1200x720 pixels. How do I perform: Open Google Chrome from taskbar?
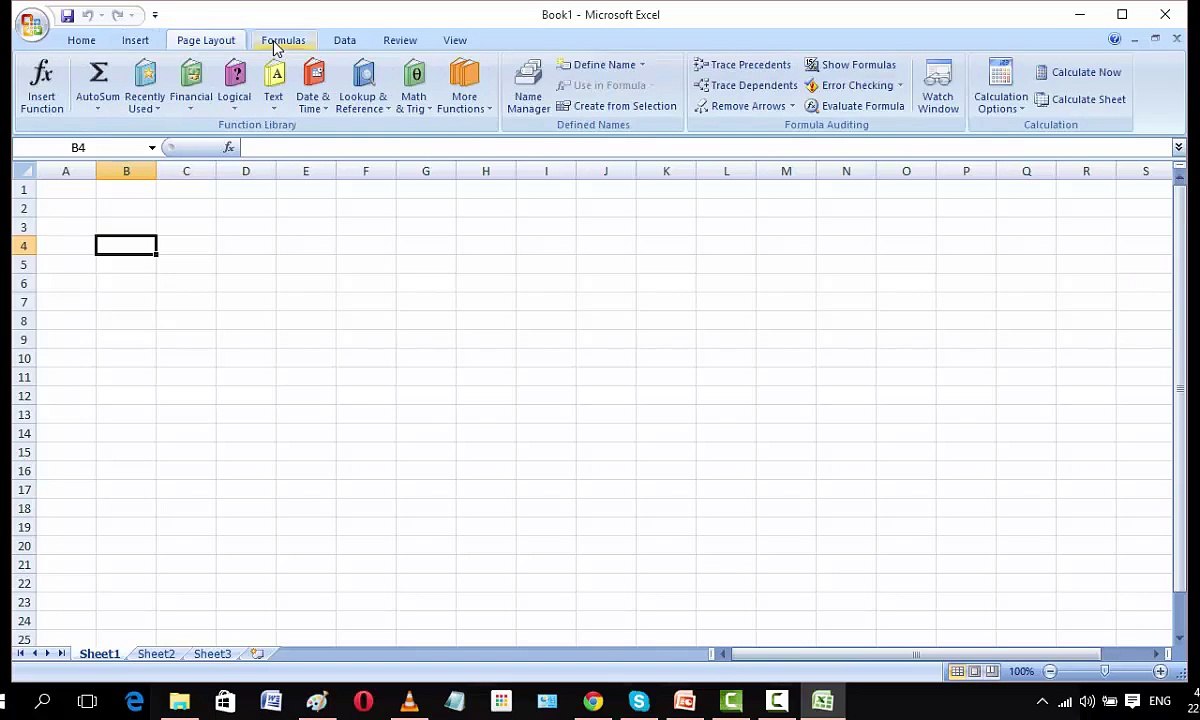click(x=593, y=701)
